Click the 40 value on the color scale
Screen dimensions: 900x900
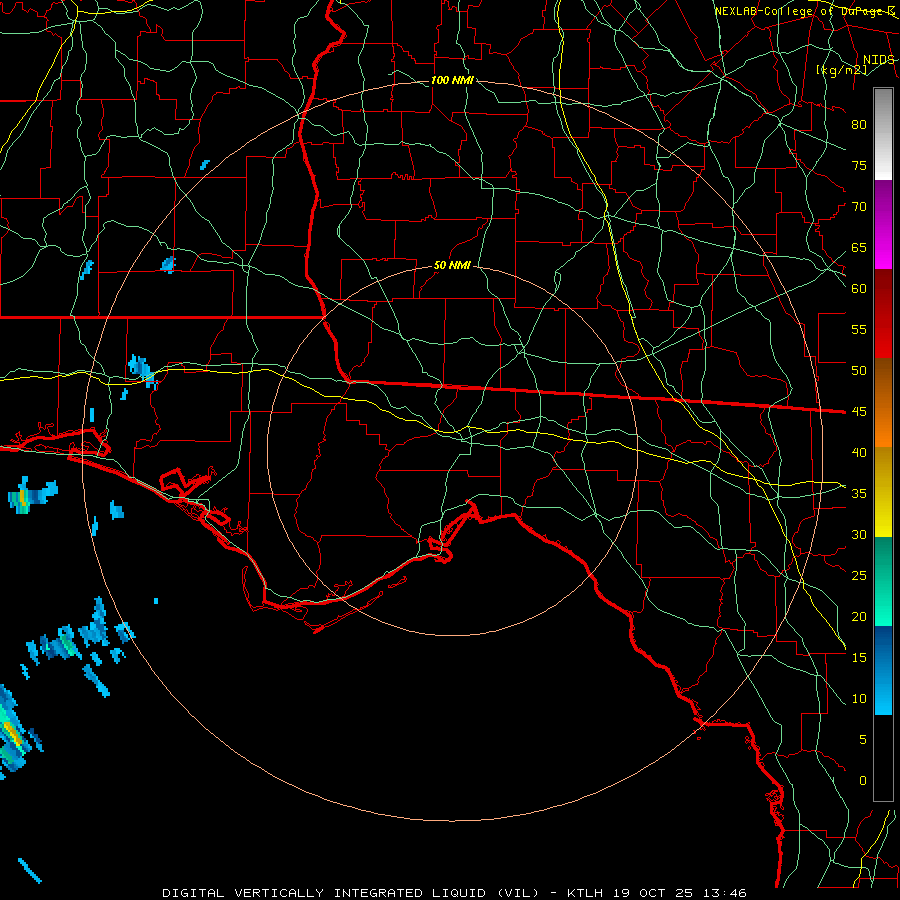[x=859, y=453]
